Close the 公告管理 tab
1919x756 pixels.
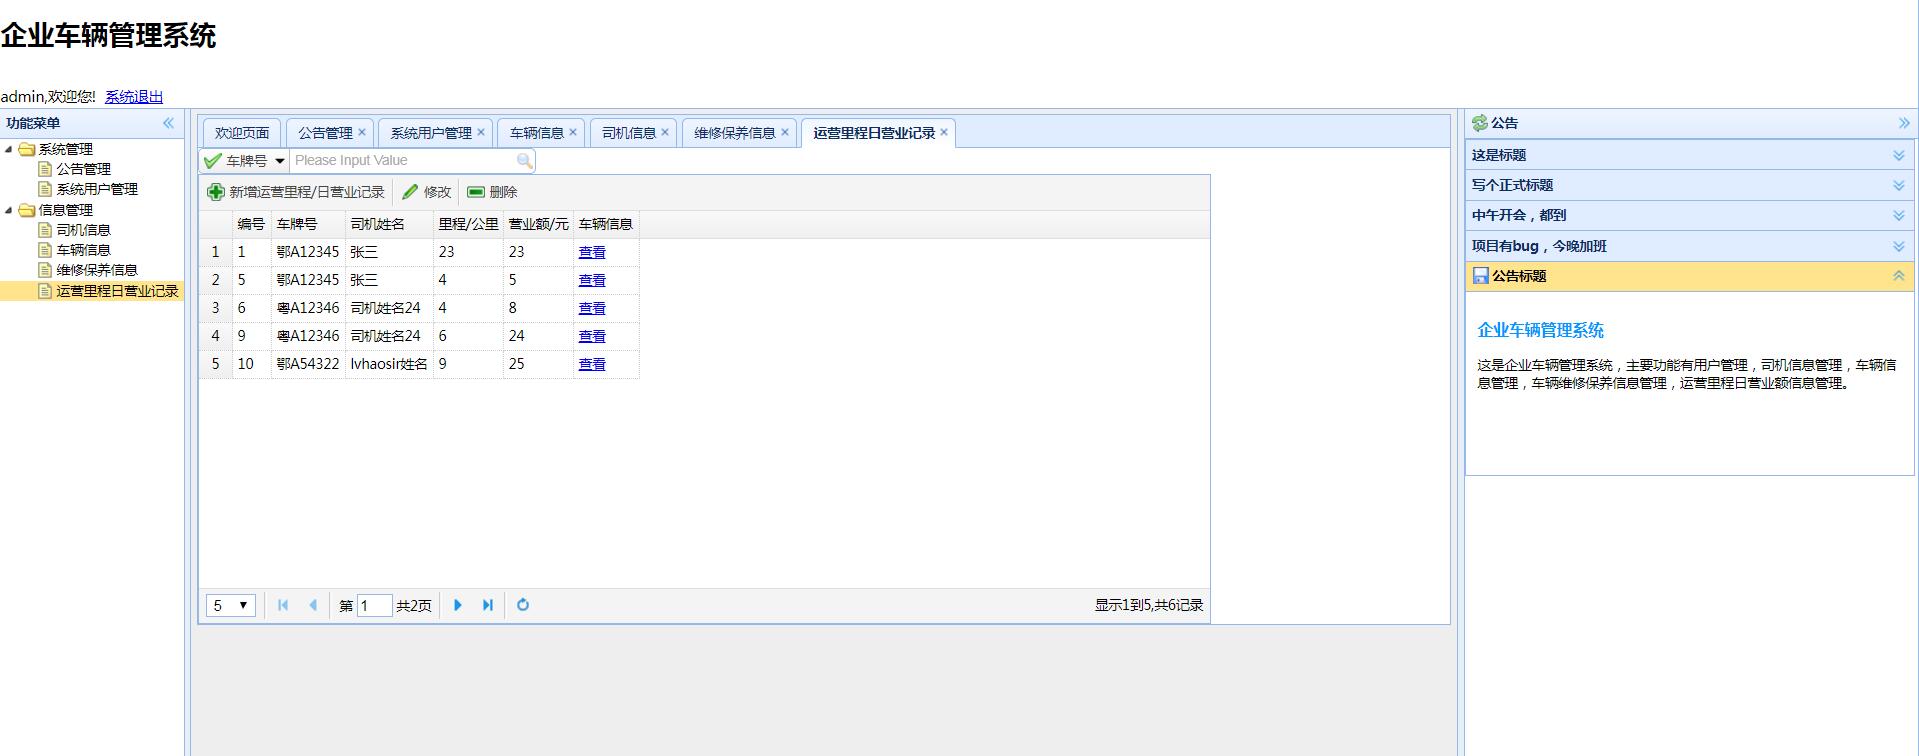pos(362,132)
